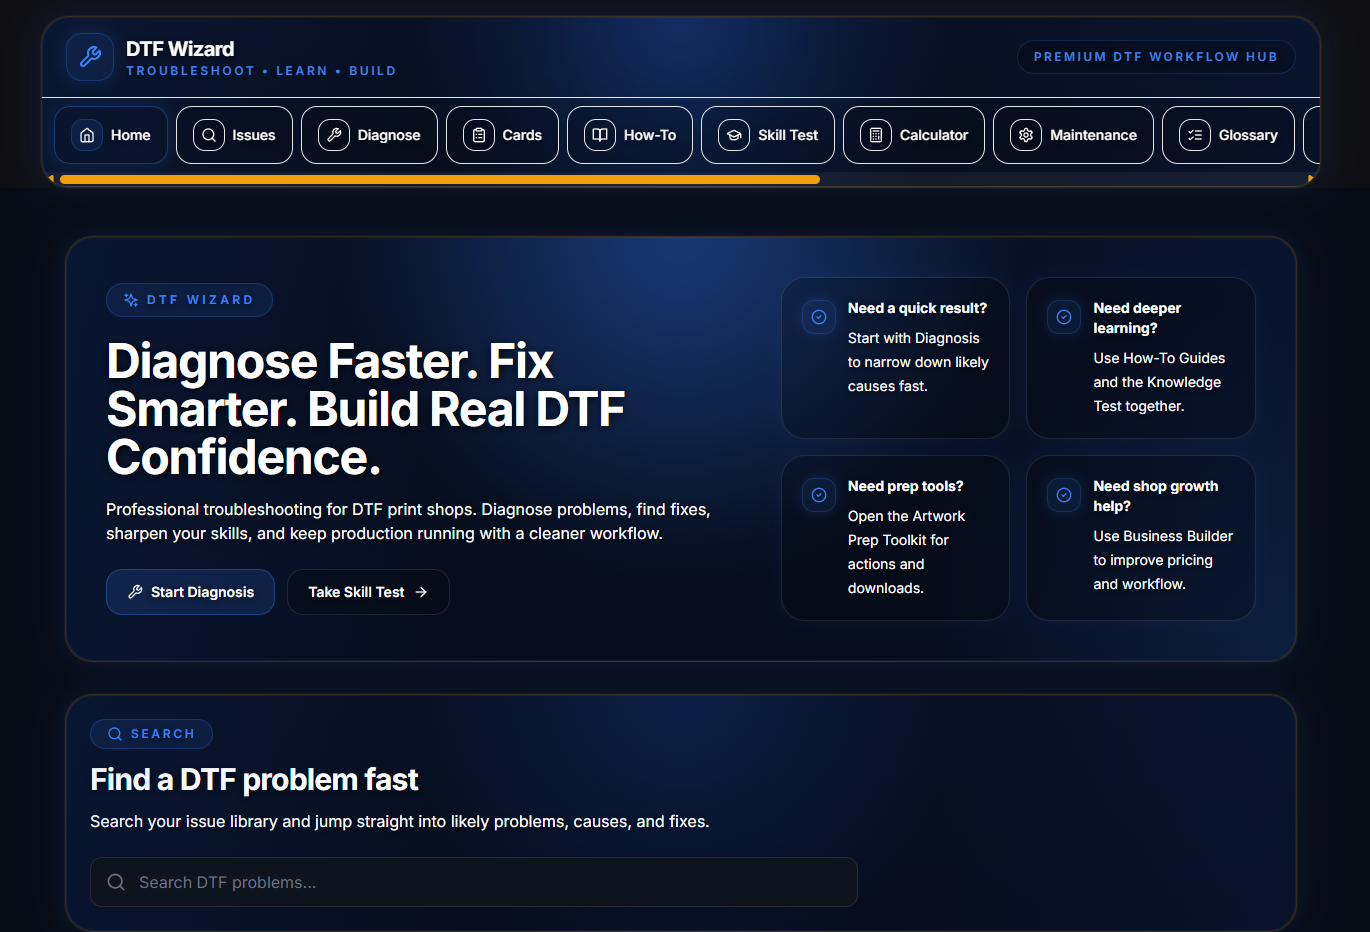This screenshot has height=932, width=1370.
Task: Focus the Search DTF problems input field
Action: click(x=474, y=882)
